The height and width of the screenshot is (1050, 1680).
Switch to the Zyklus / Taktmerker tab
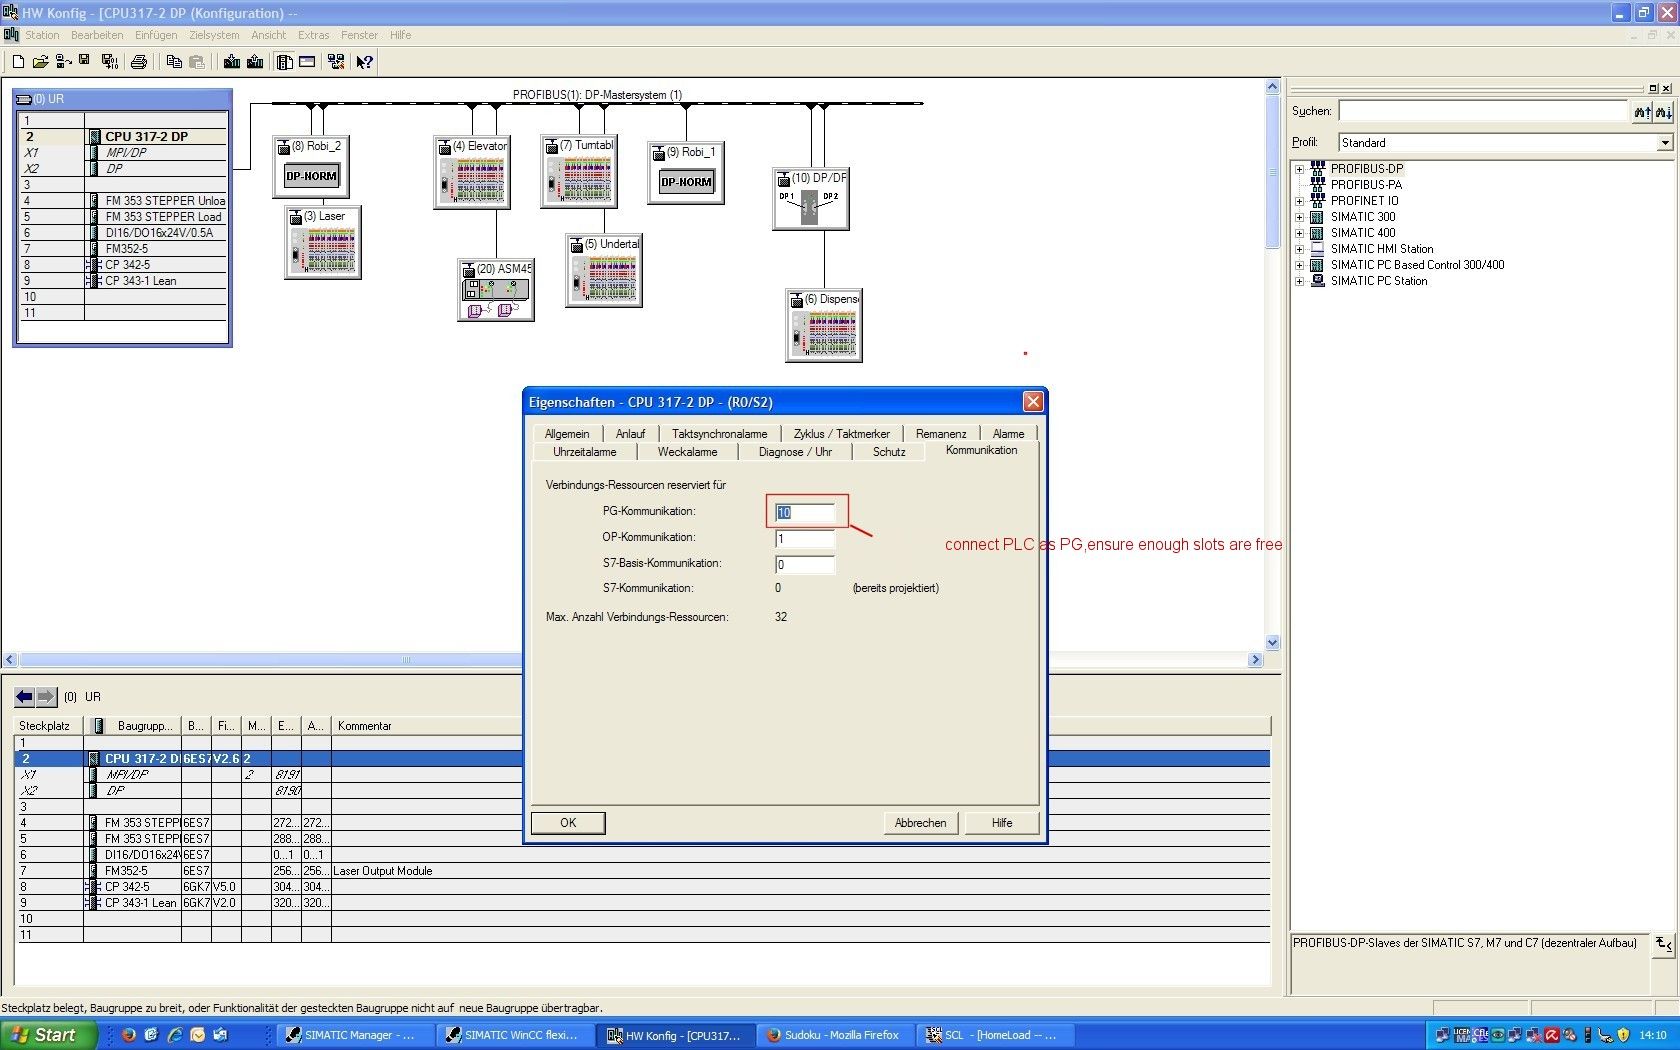841,434
